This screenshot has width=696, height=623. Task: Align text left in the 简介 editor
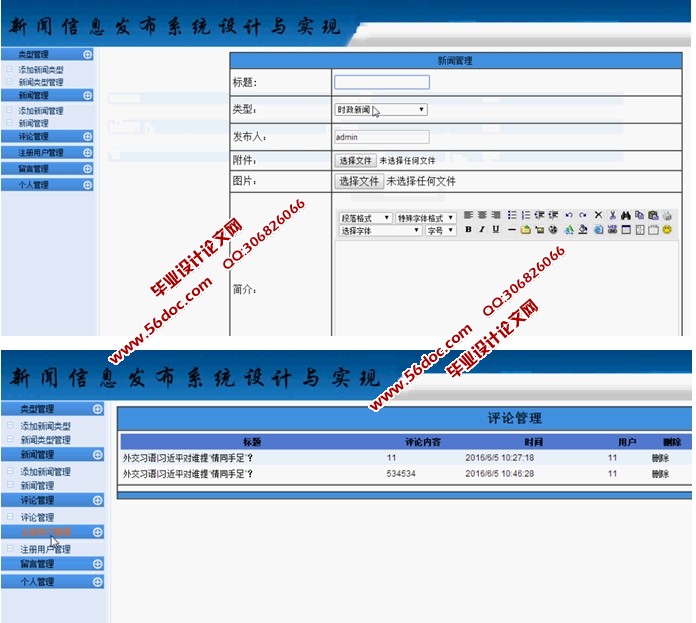468,215
